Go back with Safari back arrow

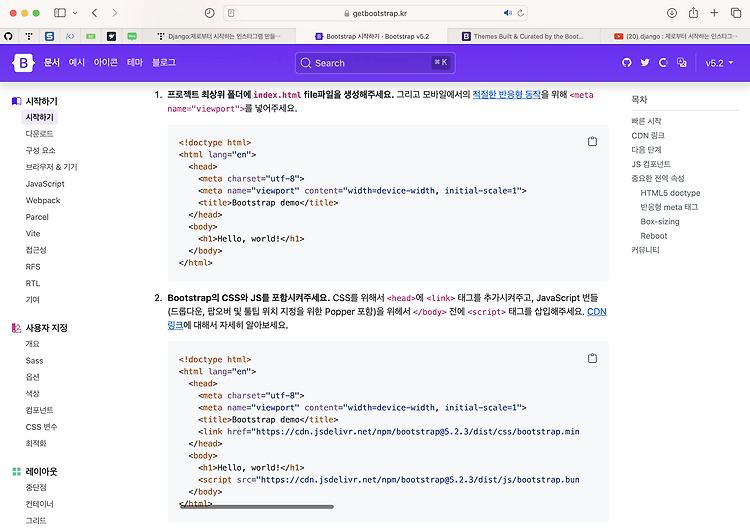click(94, 13)
